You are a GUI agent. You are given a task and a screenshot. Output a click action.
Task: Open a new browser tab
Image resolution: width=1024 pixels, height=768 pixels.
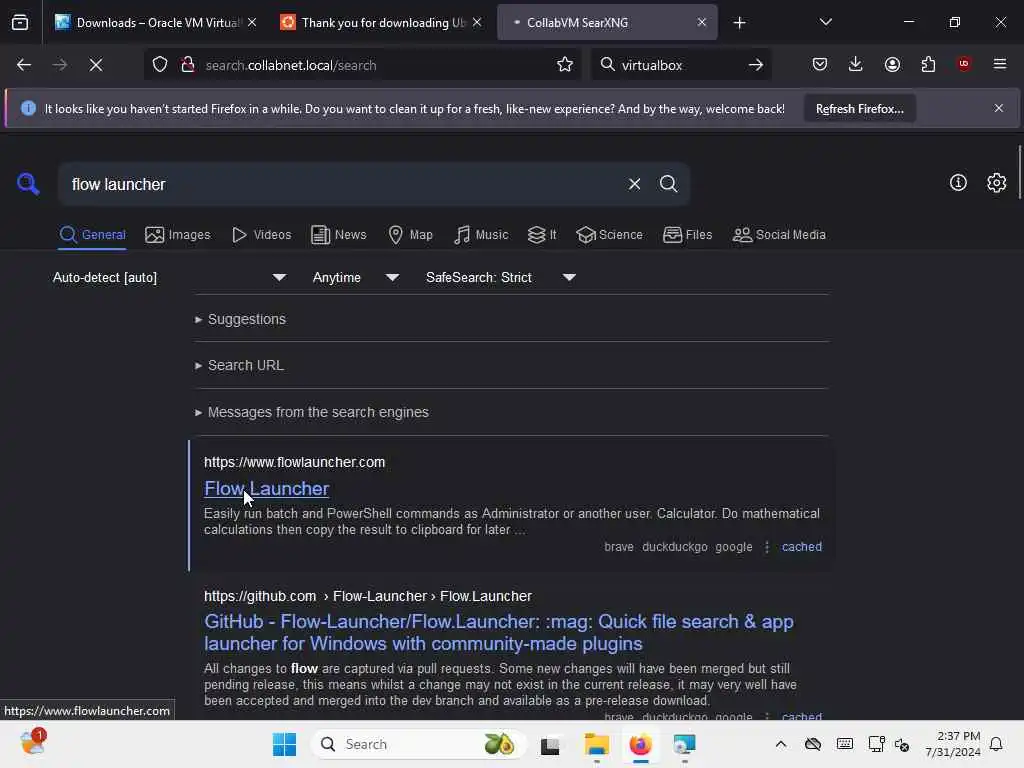pyautogui.click(x=739, y=23)
